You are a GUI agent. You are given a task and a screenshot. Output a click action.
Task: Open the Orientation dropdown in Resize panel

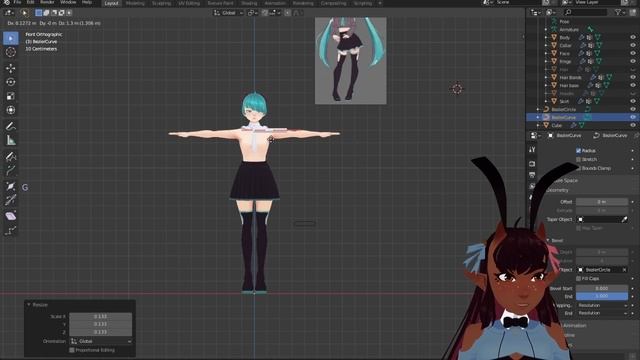pyautogui.click(x=101, y=341)
